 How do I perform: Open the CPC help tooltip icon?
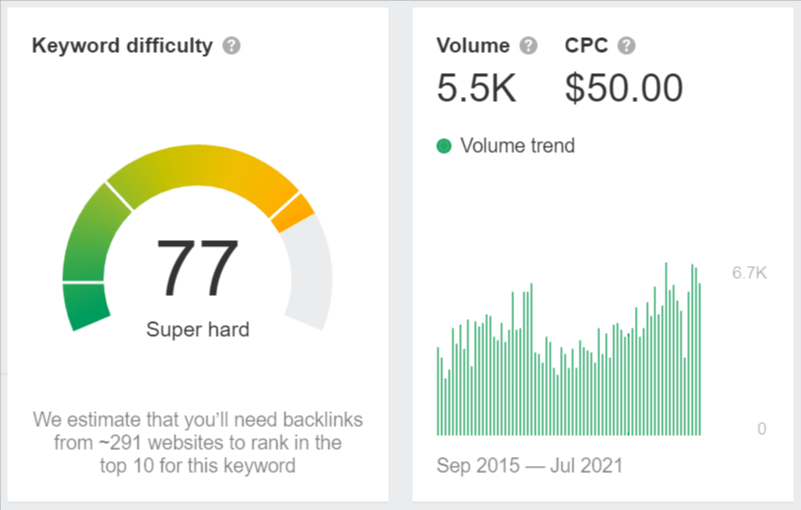pos(626,46)
